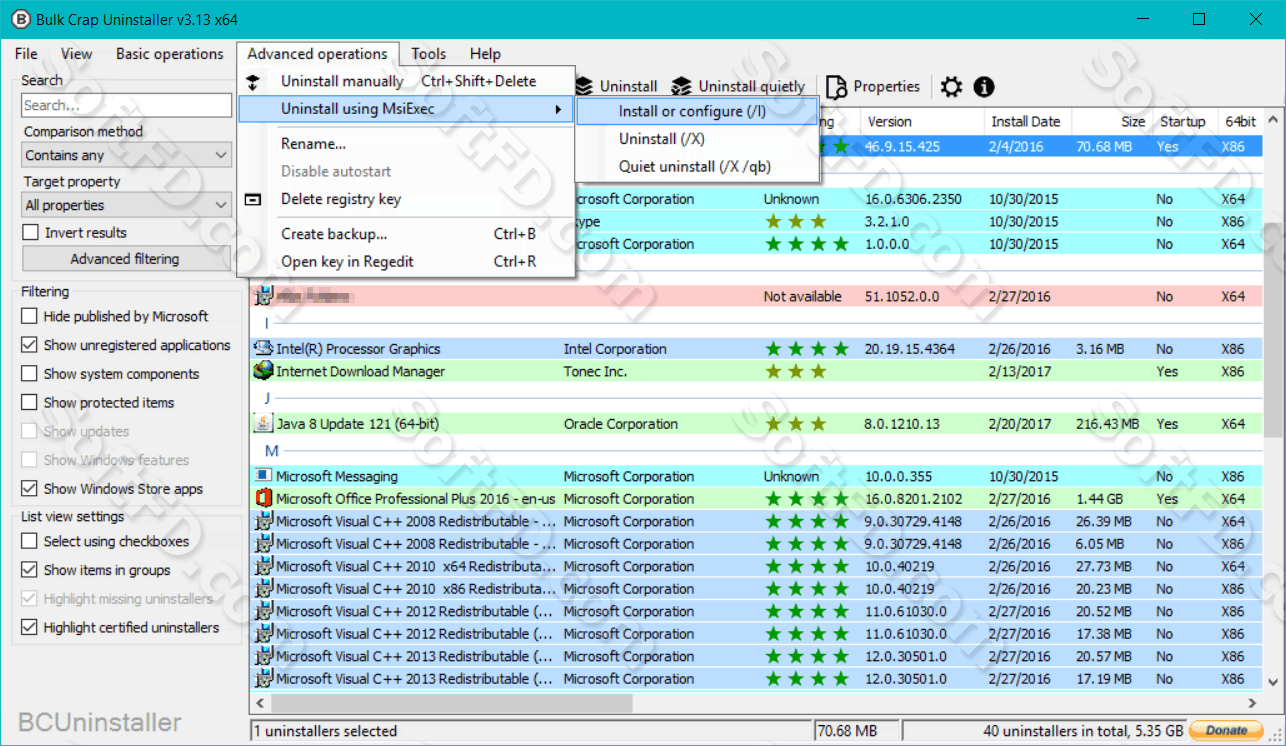Select the Tonec Inc. publisher cell
Viewport: 1286px width, 746px height.
click(x=595, y=371)
